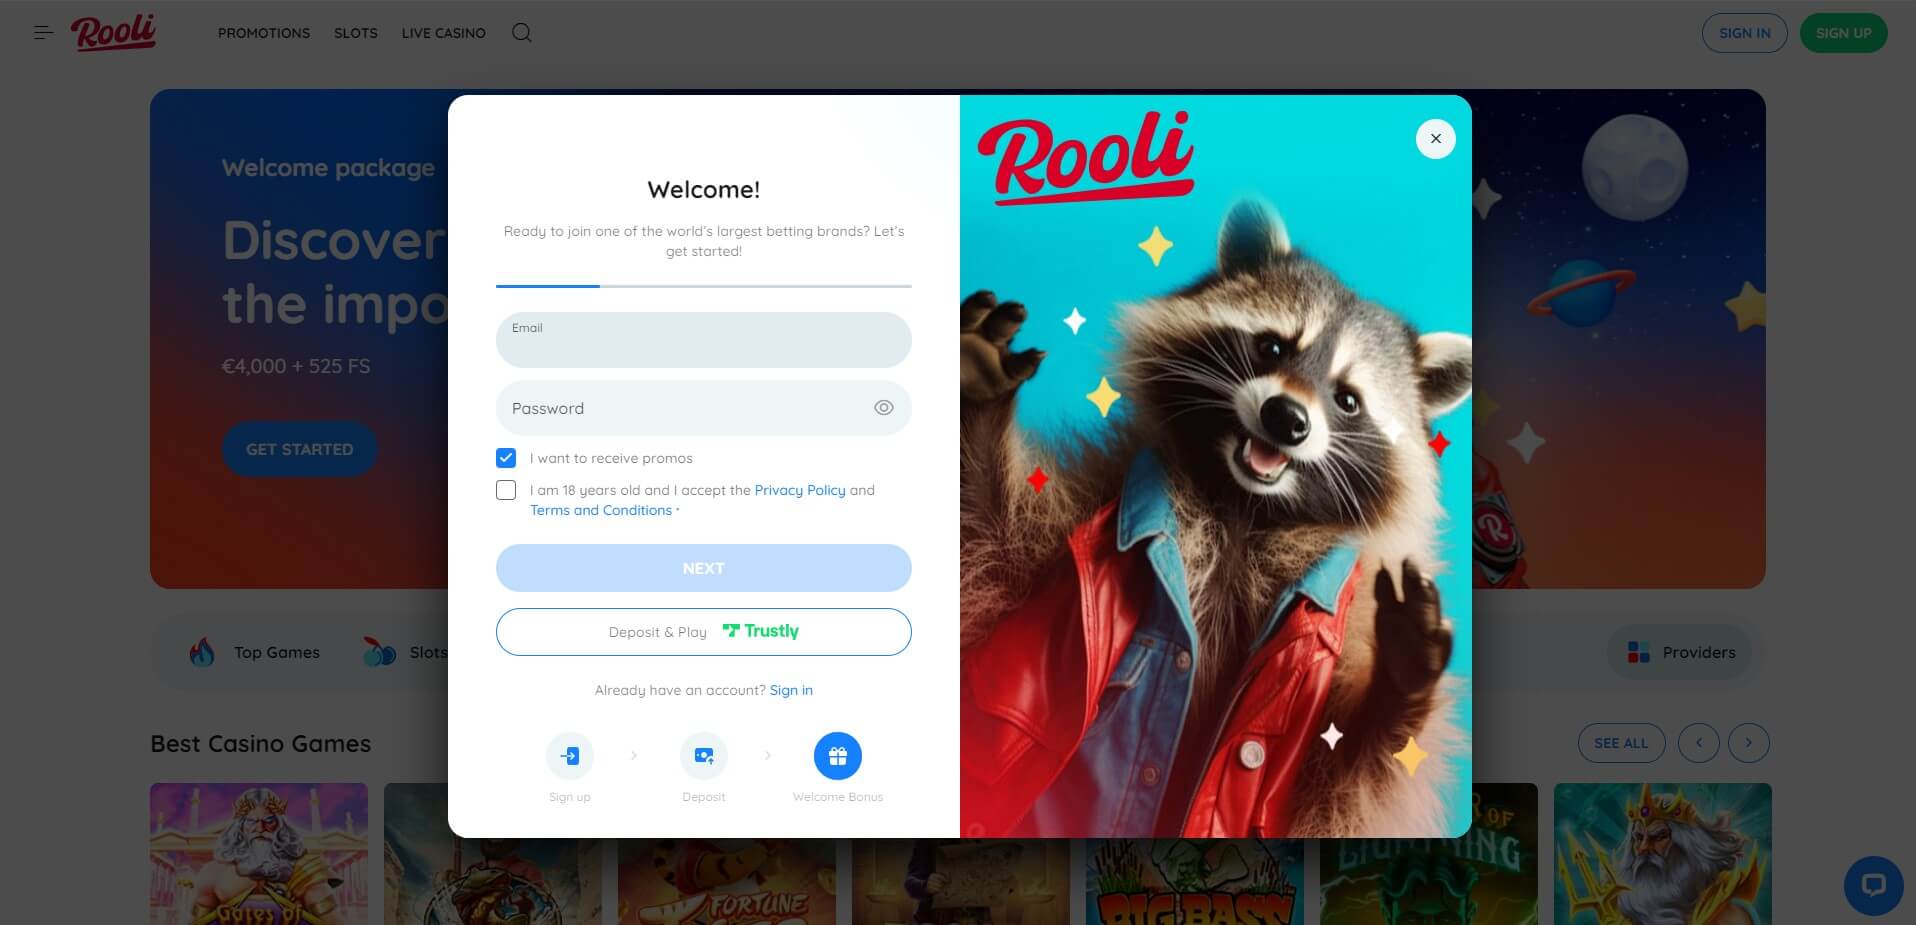The image size is (1916, 925).
Task: Click the Welcome Bonus gift icon
Action: [x=838, y=756]
